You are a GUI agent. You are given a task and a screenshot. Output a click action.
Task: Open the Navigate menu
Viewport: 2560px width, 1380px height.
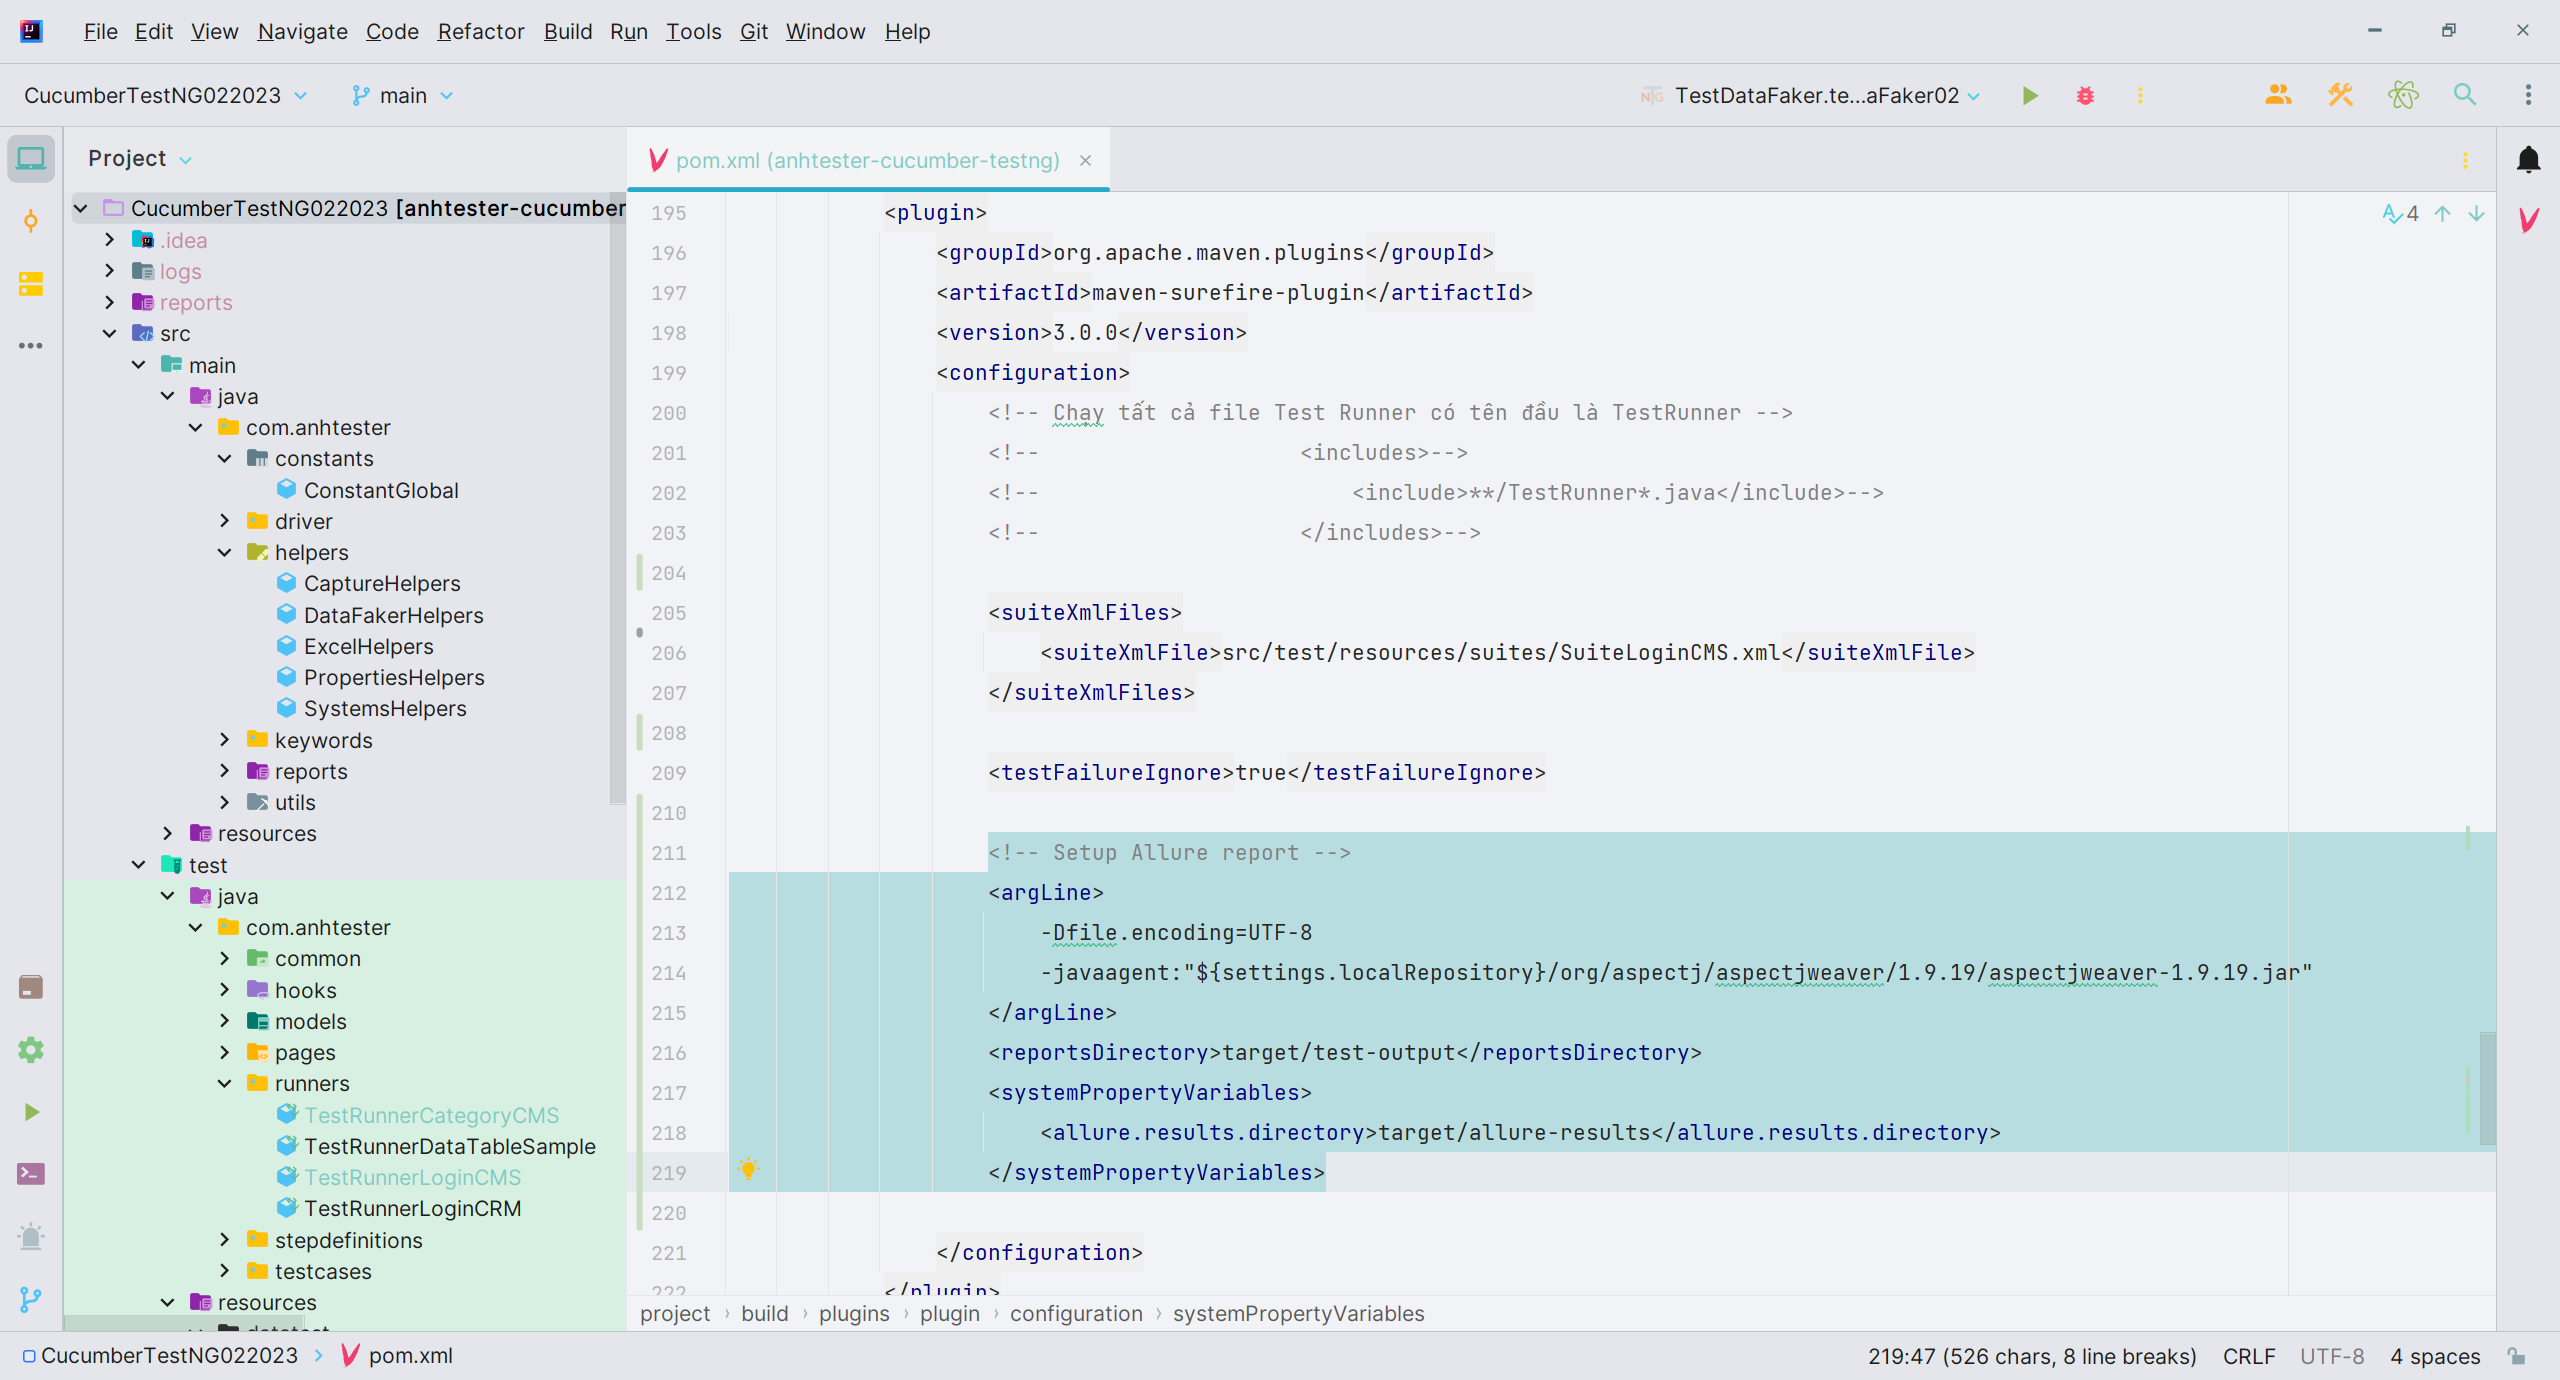click(302, 31)
